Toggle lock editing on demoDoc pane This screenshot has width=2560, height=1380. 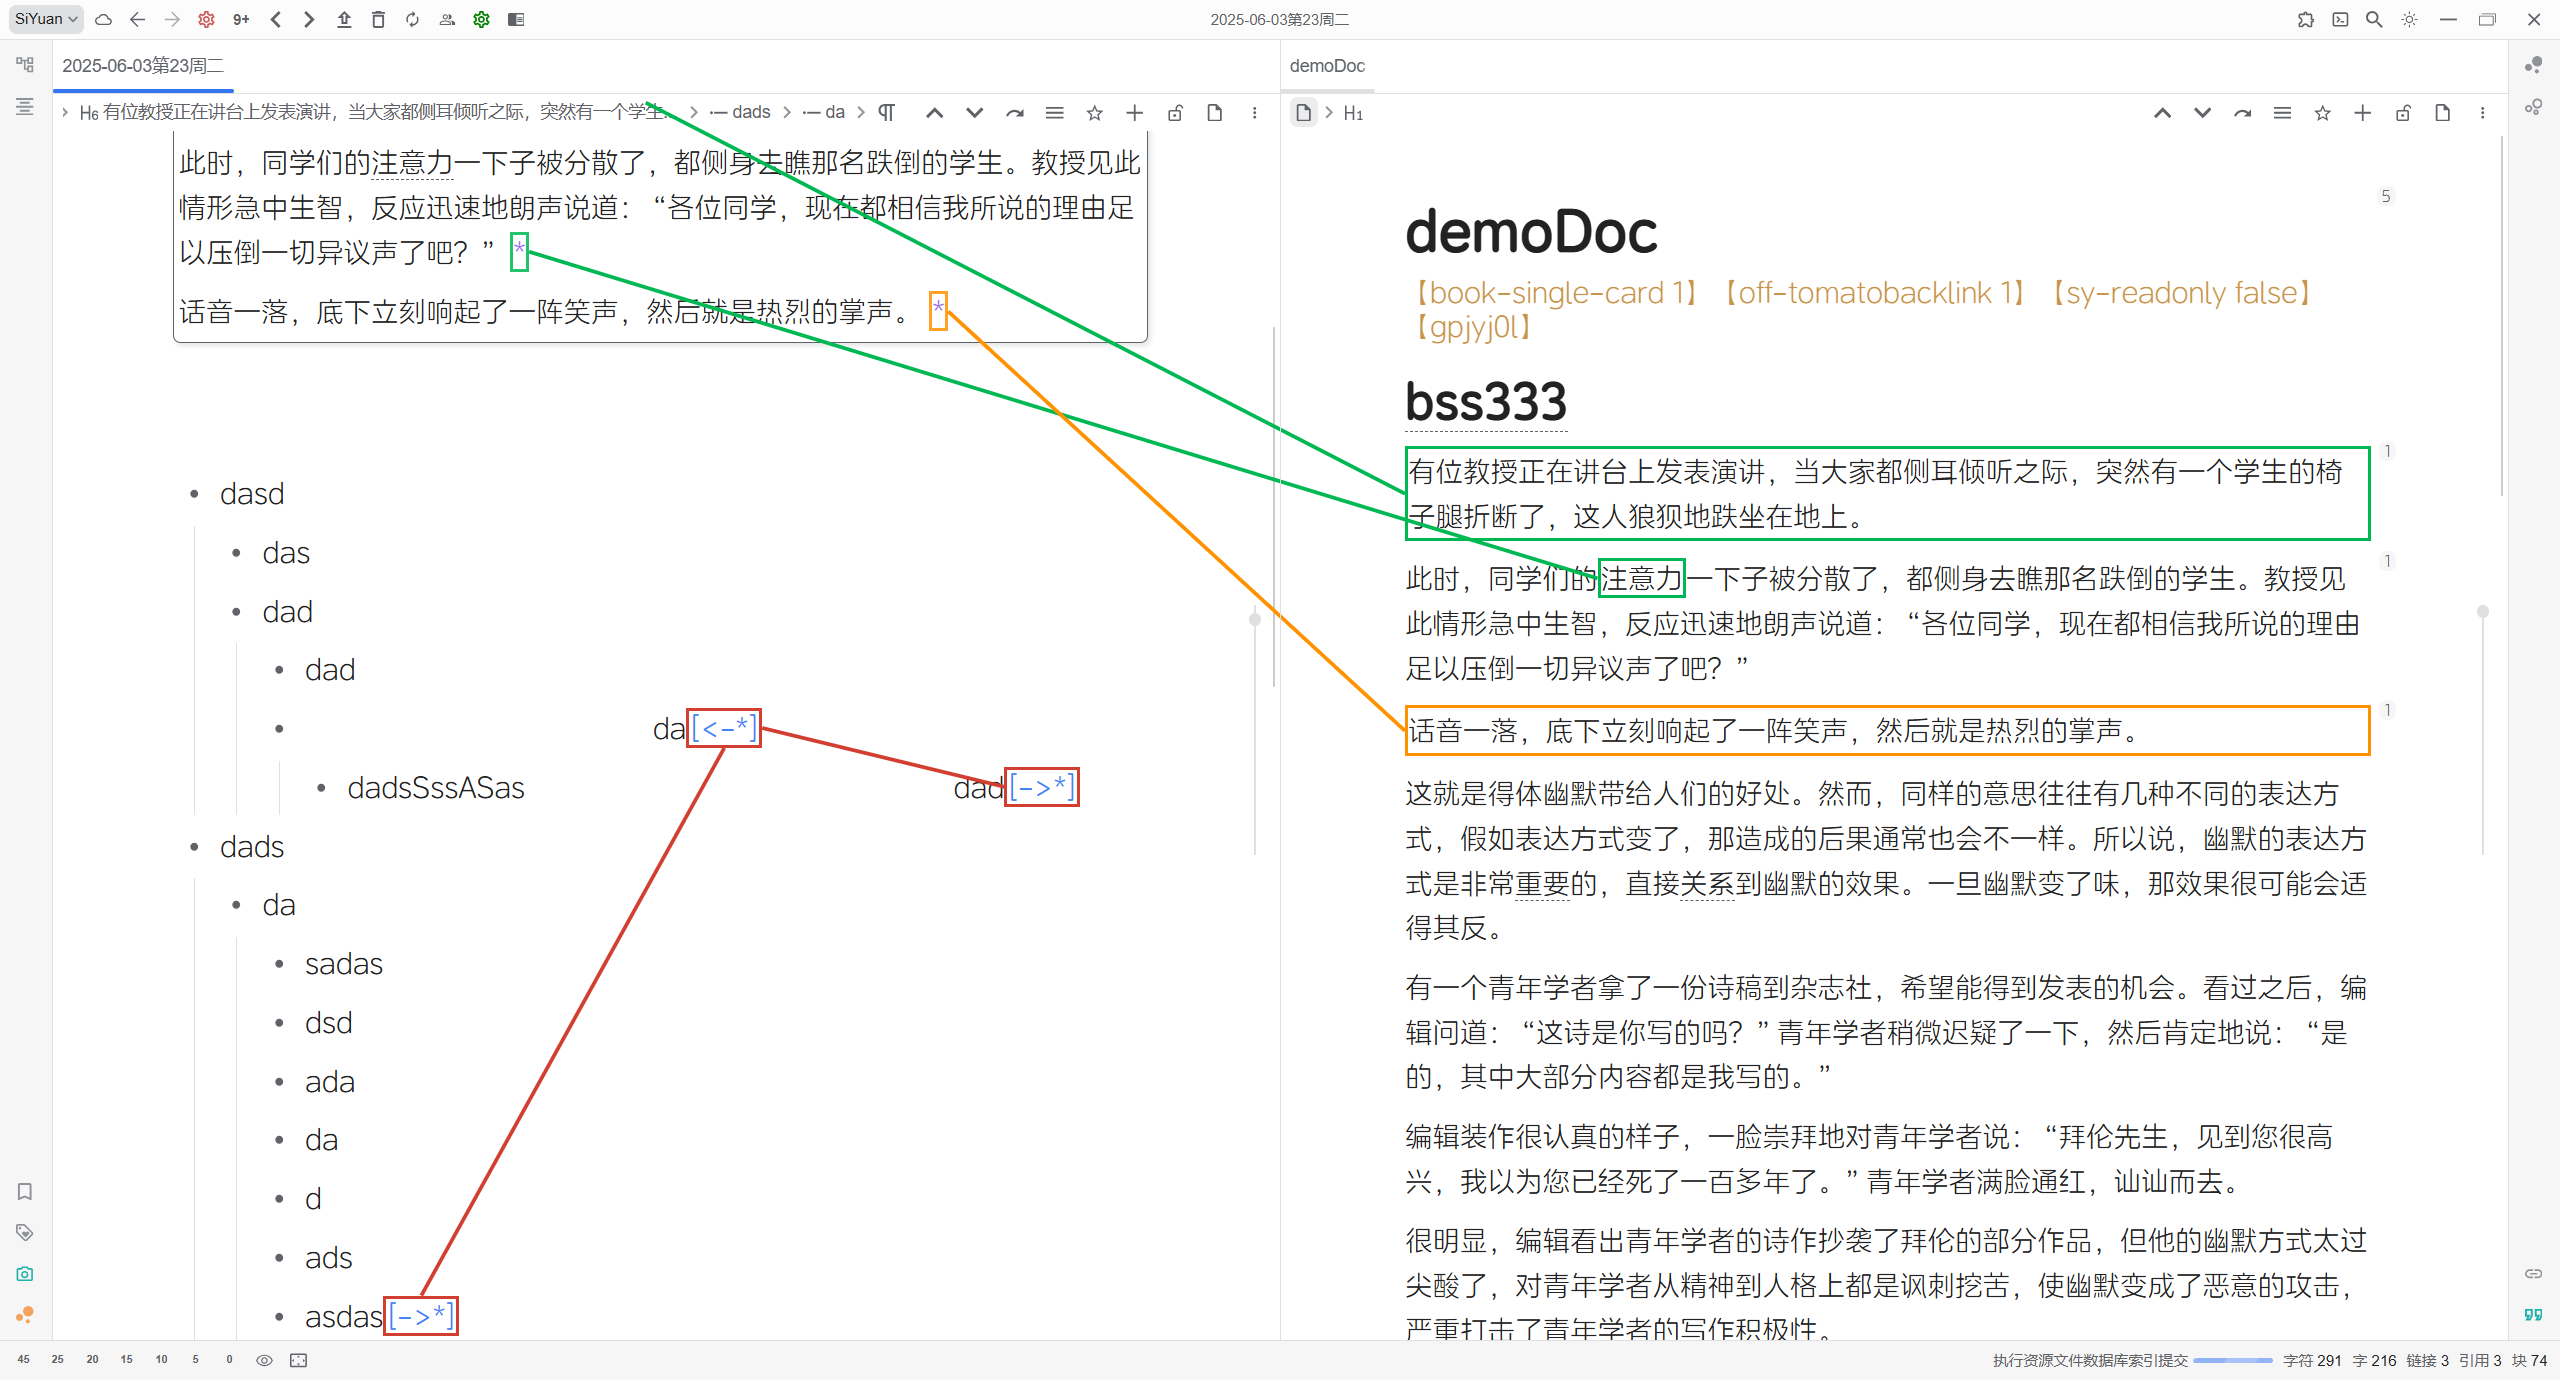point(2402,113)
